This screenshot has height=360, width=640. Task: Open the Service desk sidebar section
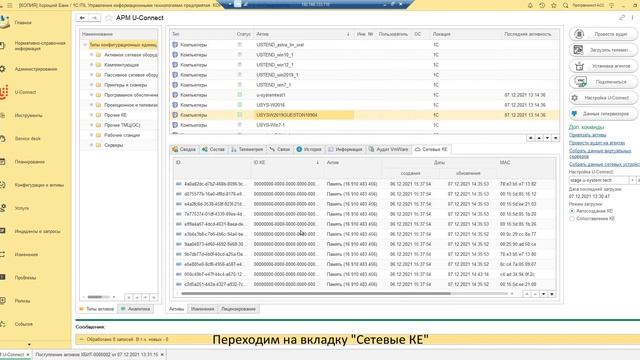point(27,139)
